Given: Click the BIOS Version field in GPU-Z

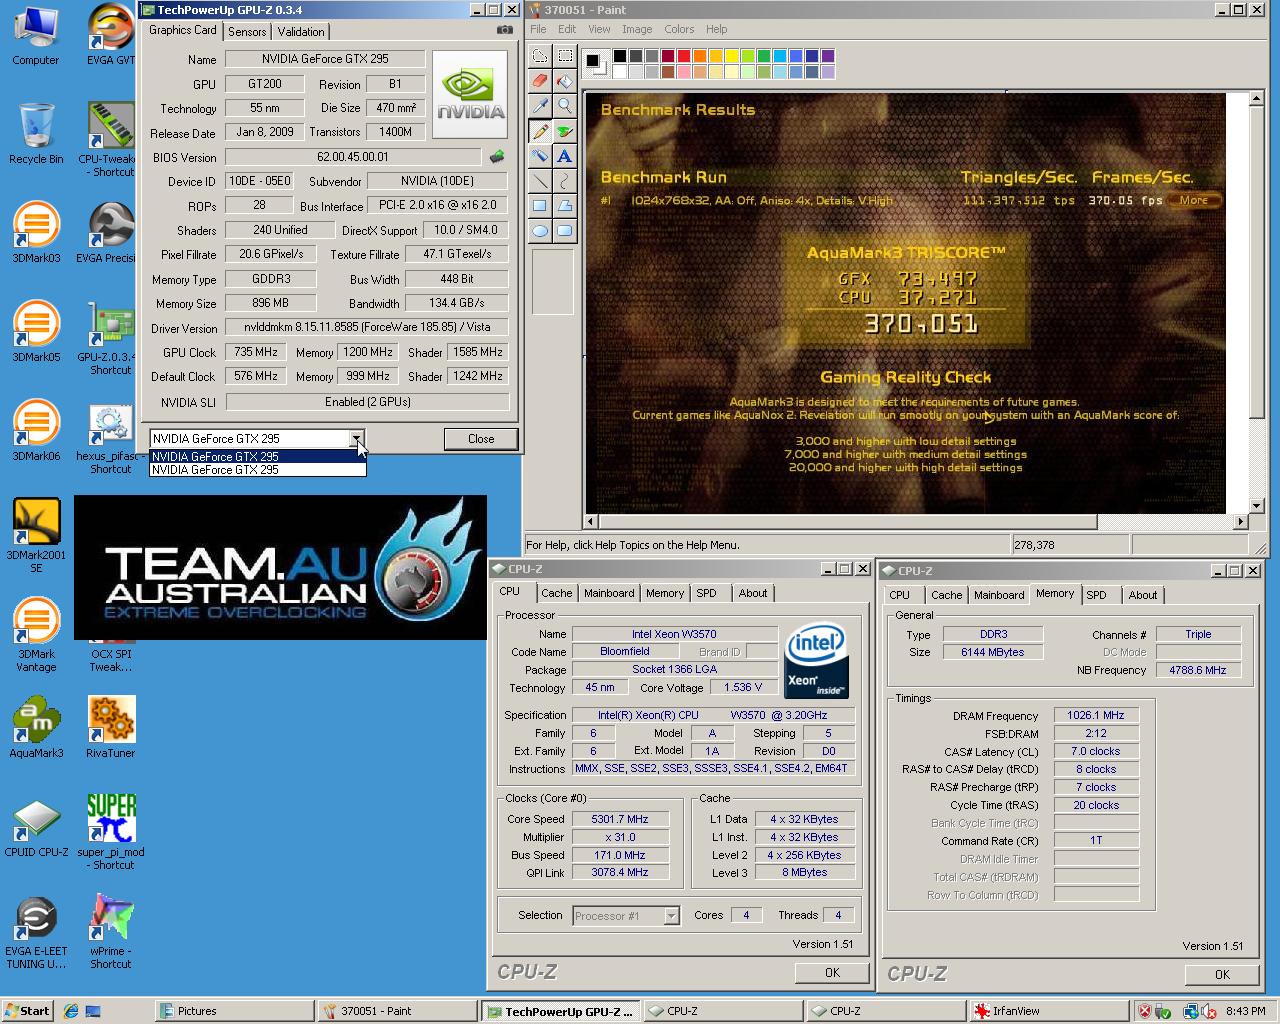Looking at the screenshot, I should pyautogui.click(x=352, y=157).
